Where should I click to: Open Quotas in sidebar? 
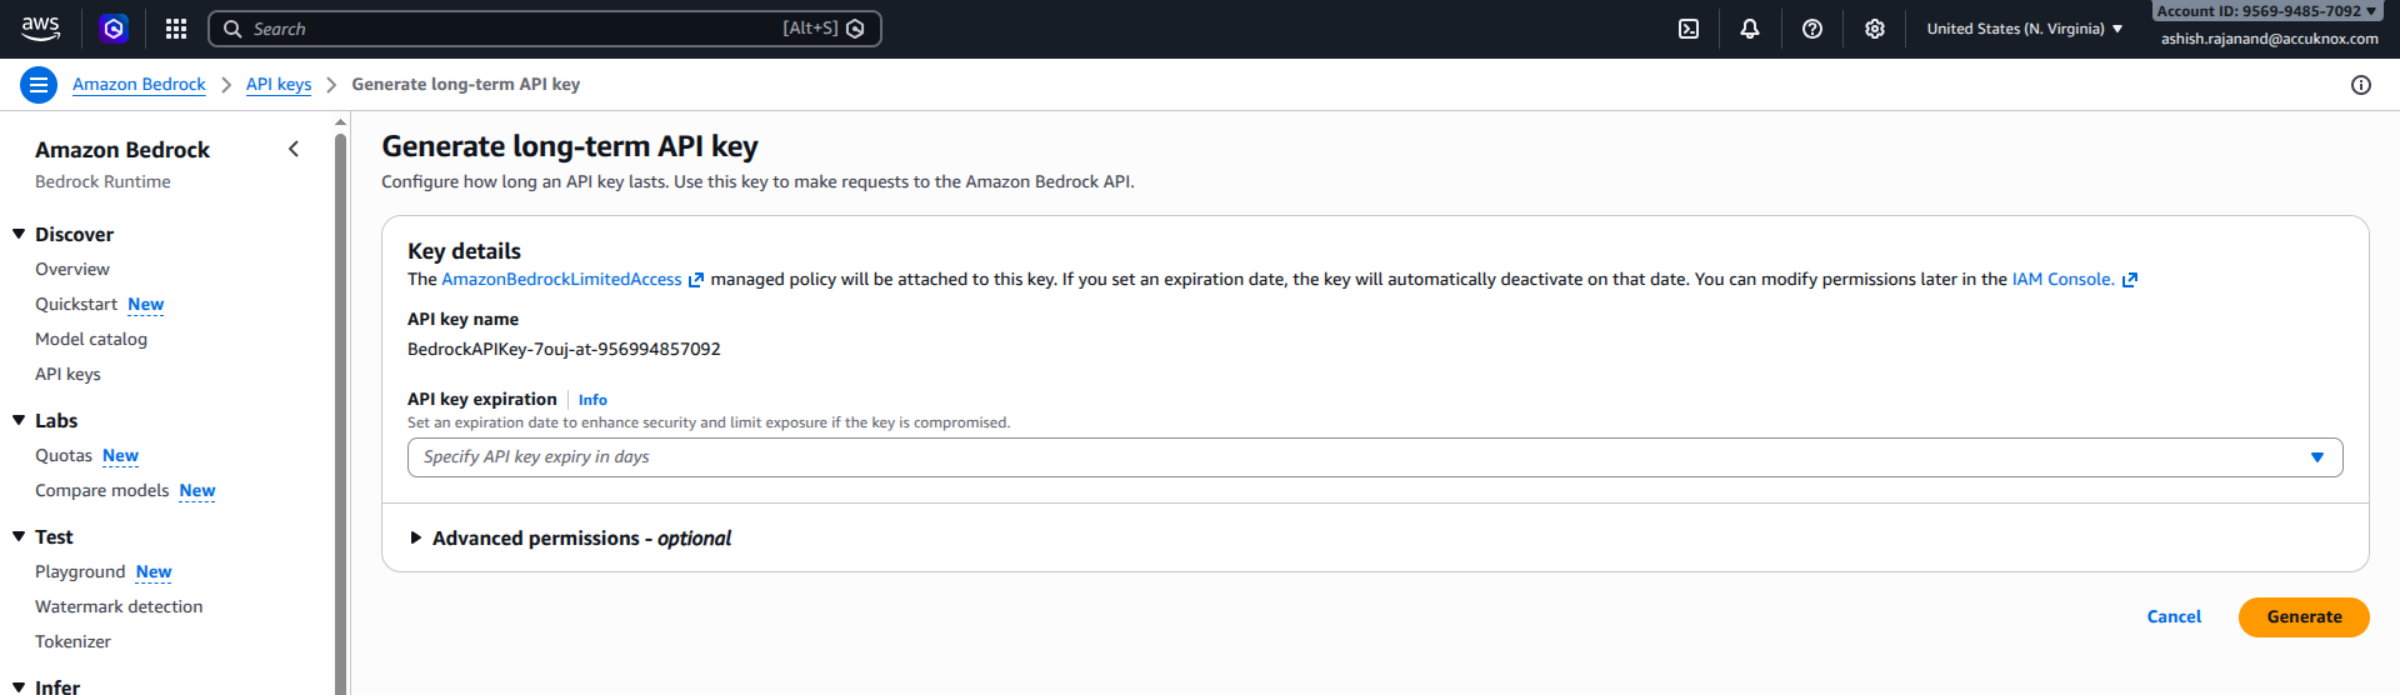coord(63,456)
